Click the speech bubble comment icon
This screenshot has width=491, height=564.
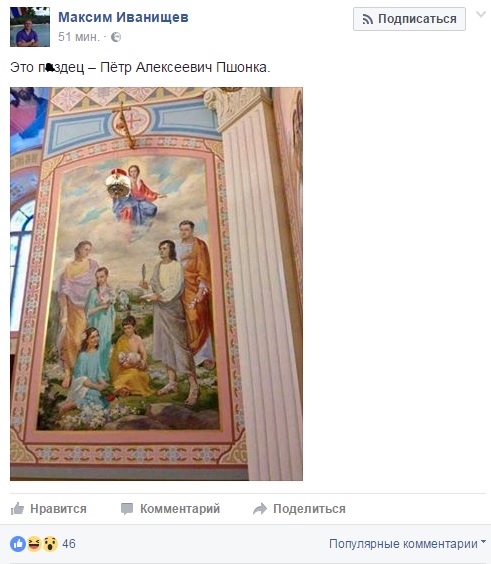[x=127, y=509]
